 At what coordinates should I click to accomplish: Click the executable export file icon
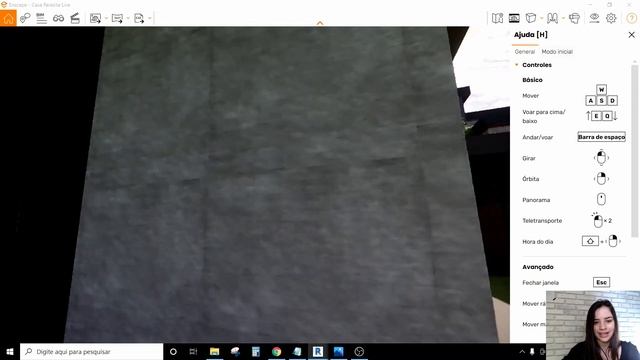tap(139, 18)
